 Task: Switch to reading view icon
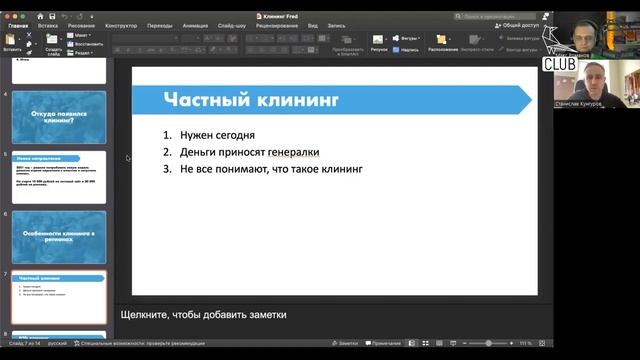[439, 343]
